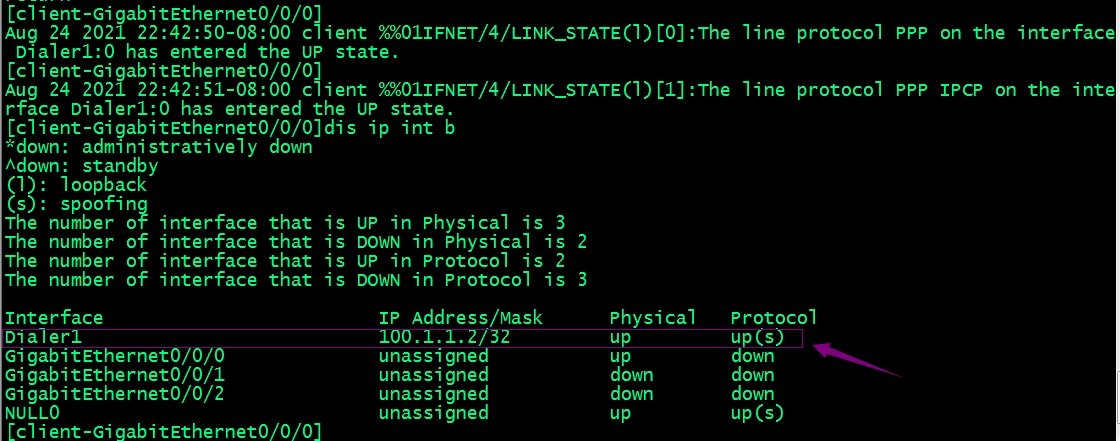Screen dimensions: 1120x441
Task: Click the GigabitEthernet0/0/1 interface entry
Action: pyautogui.click(x=114, y=375)
